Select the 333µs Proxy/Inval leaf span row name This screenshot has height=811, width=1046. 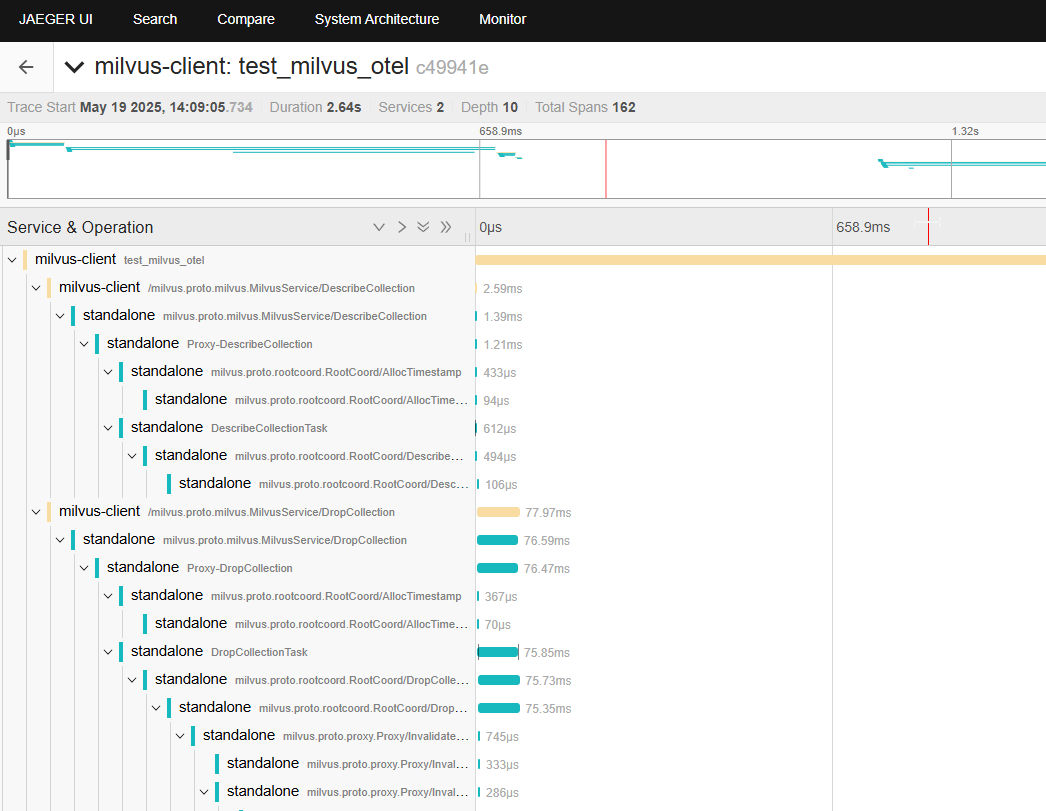[x=347, y=764]
